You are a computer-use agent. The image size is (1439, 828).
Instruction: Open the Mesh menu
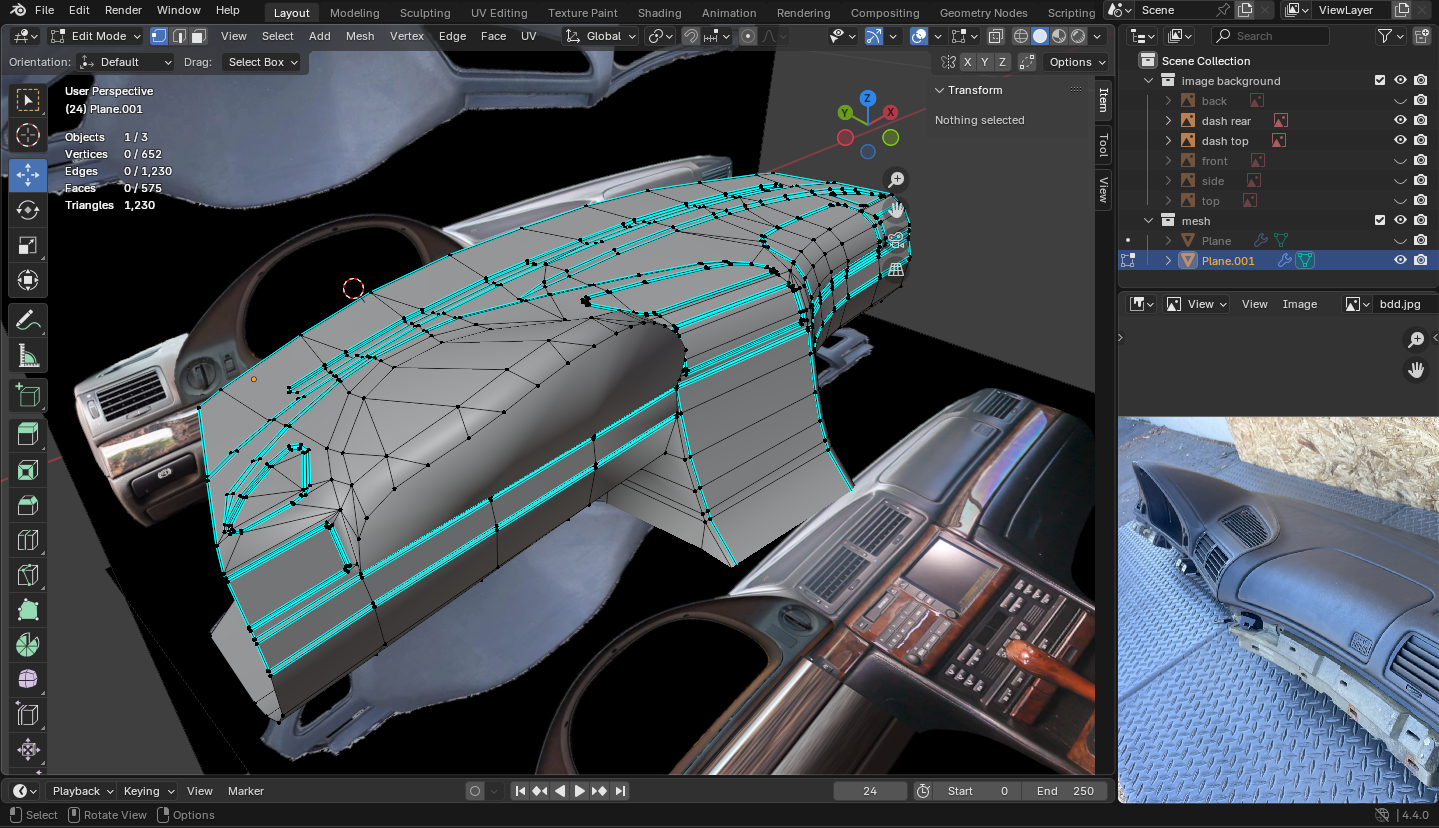coord(360,36)
